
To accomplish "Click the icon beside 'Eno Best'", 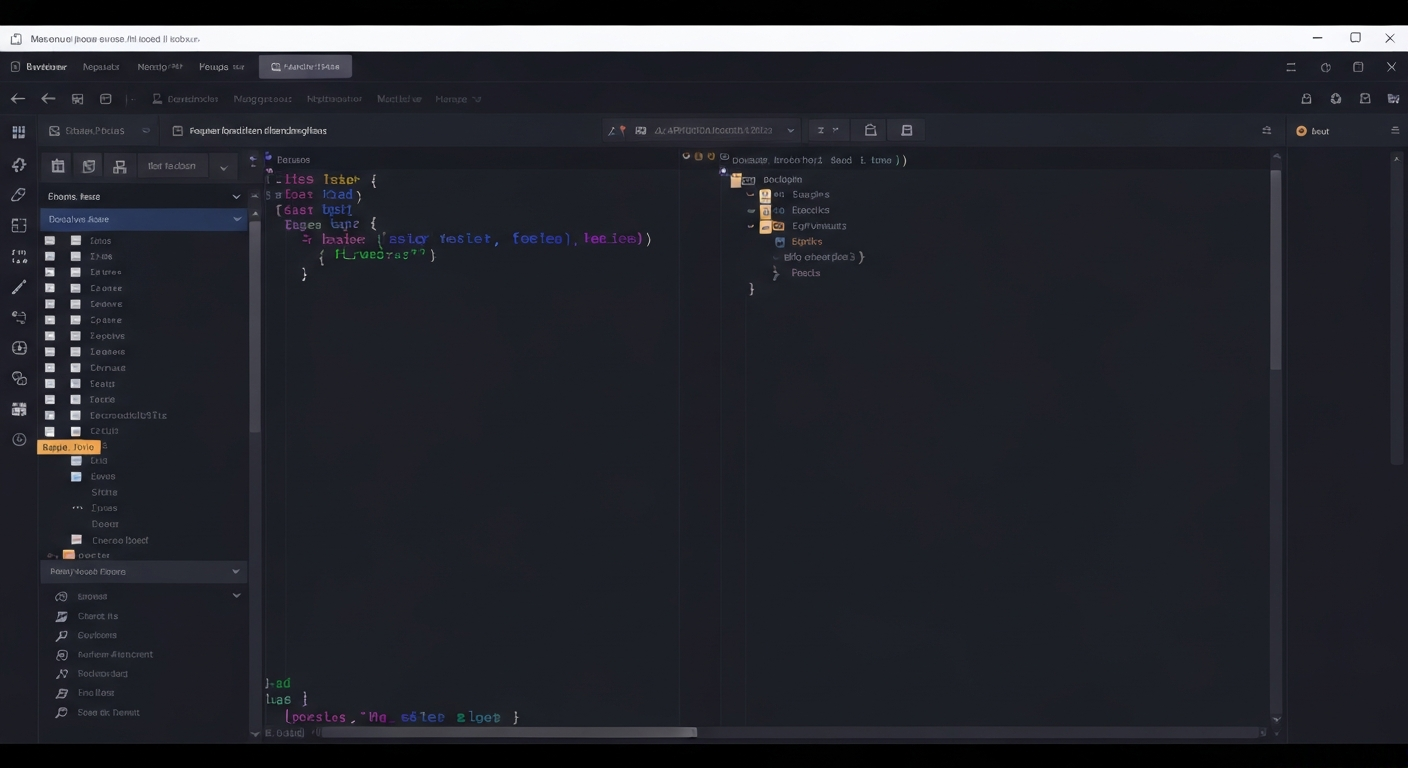I will coord(61,693).
